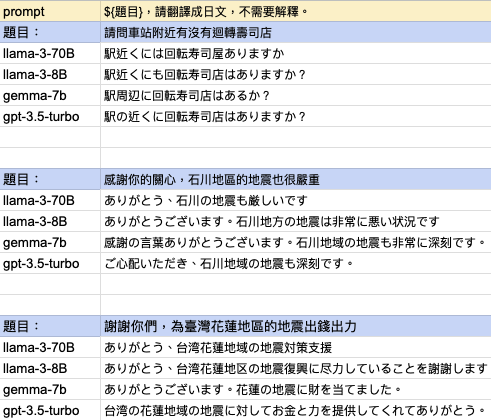491x420 pixels.
Task: Select the prompt label cell
Action: point(50,11)
